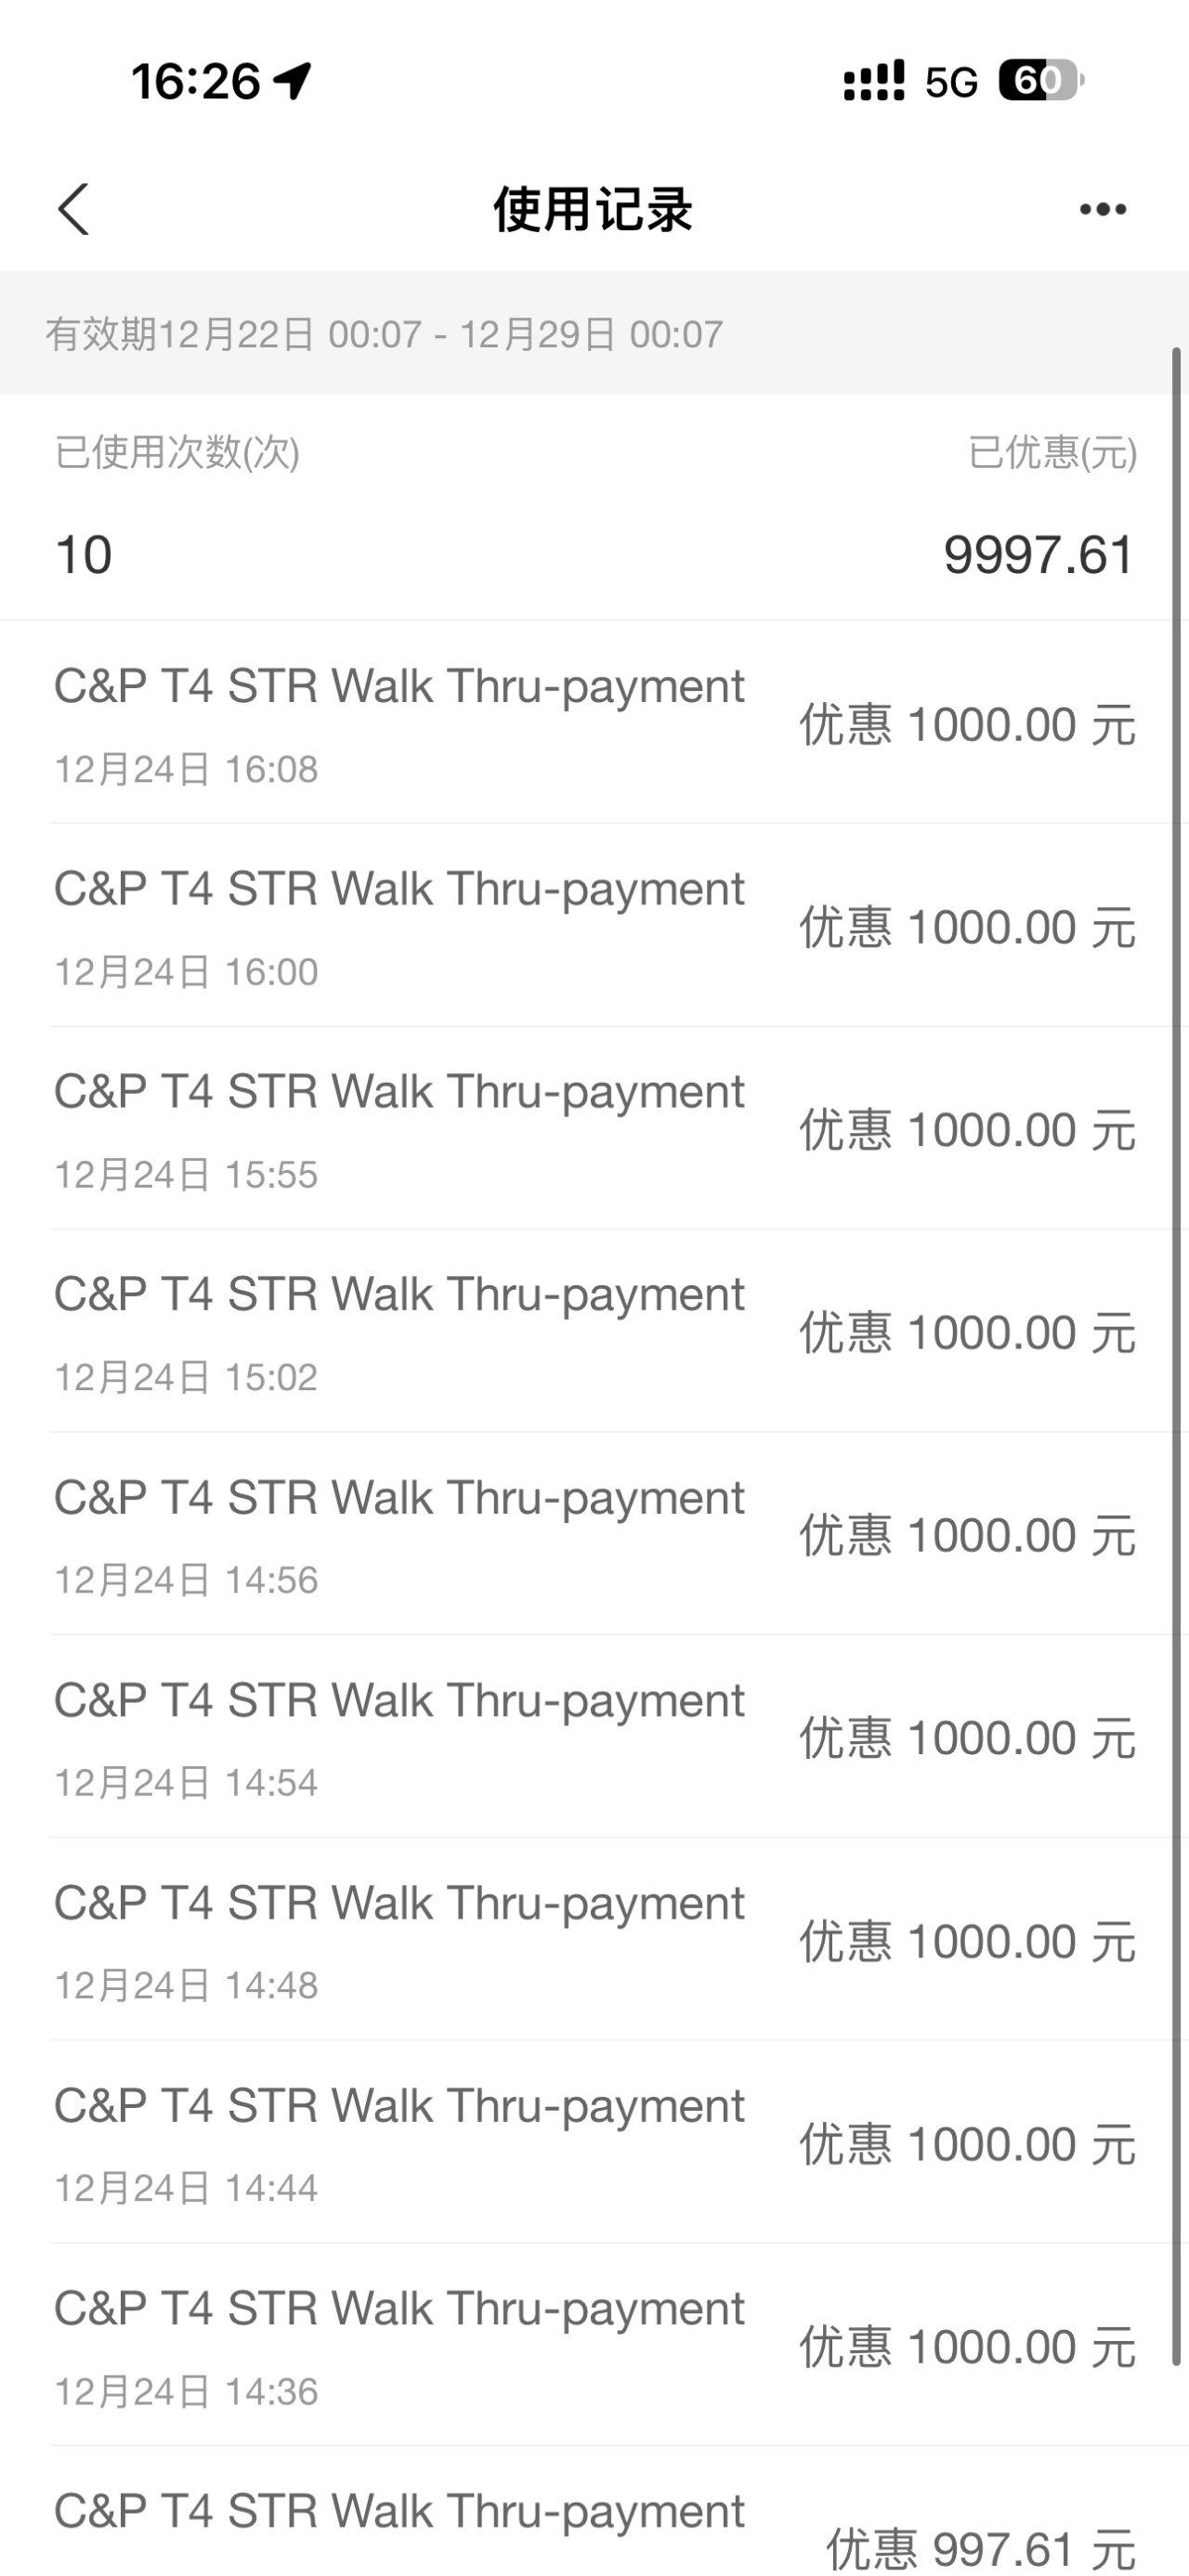
Task: Tap the 5G network indicator
Action: pyautogui.click(x=951, y=82)
